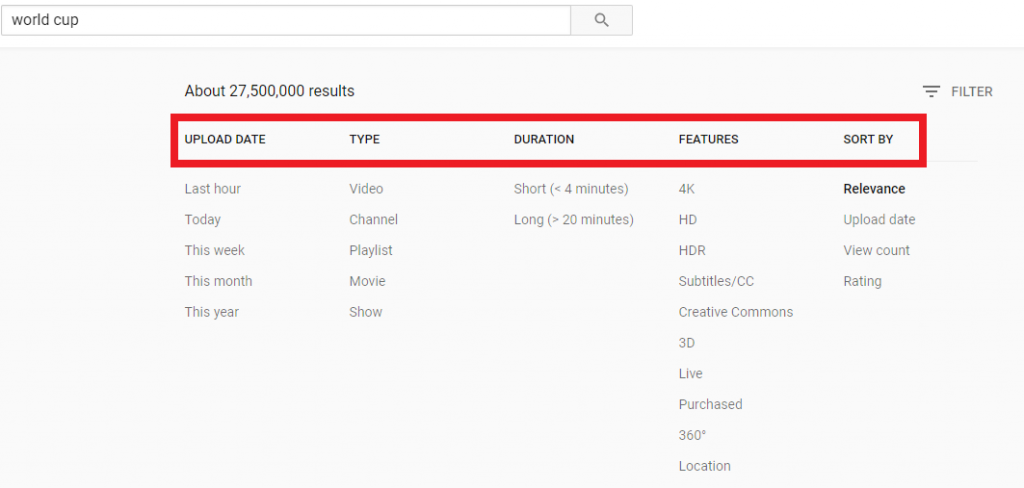Click the magnifier search button

click(601, 20)
